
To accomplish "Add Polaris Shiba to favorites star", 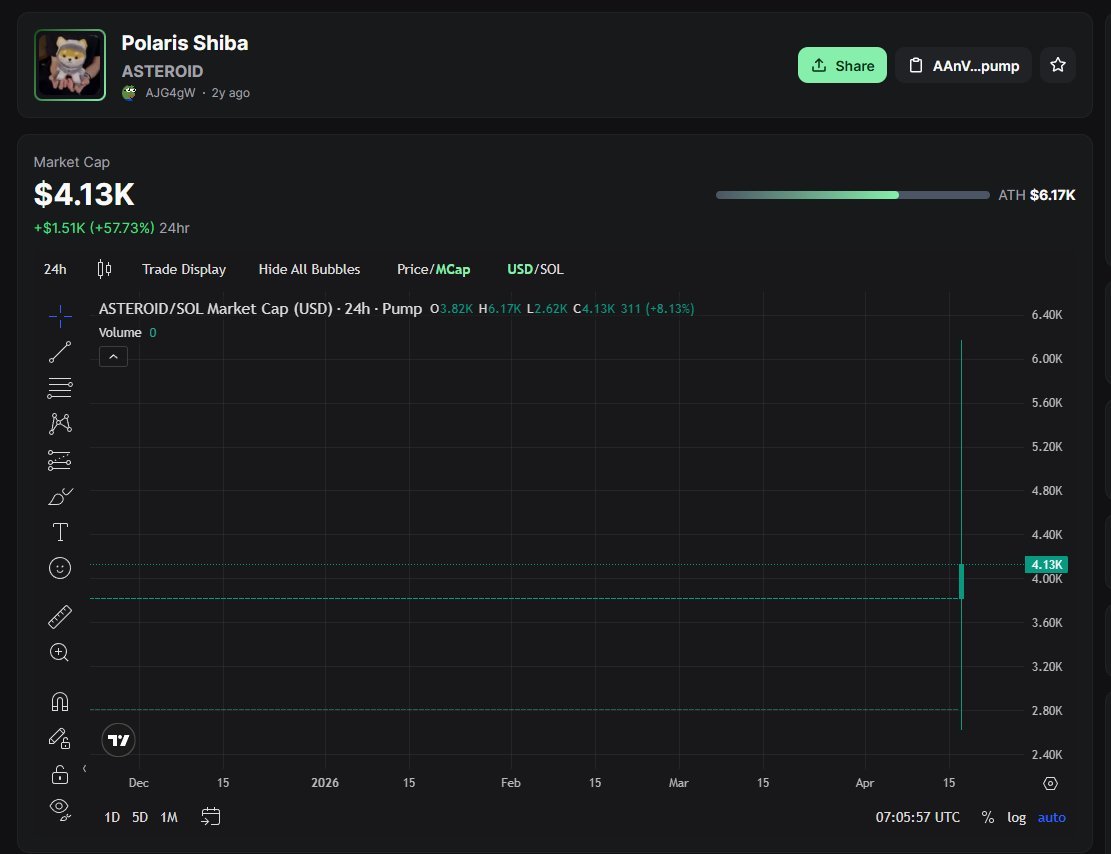I will (x=1058, y=65).
